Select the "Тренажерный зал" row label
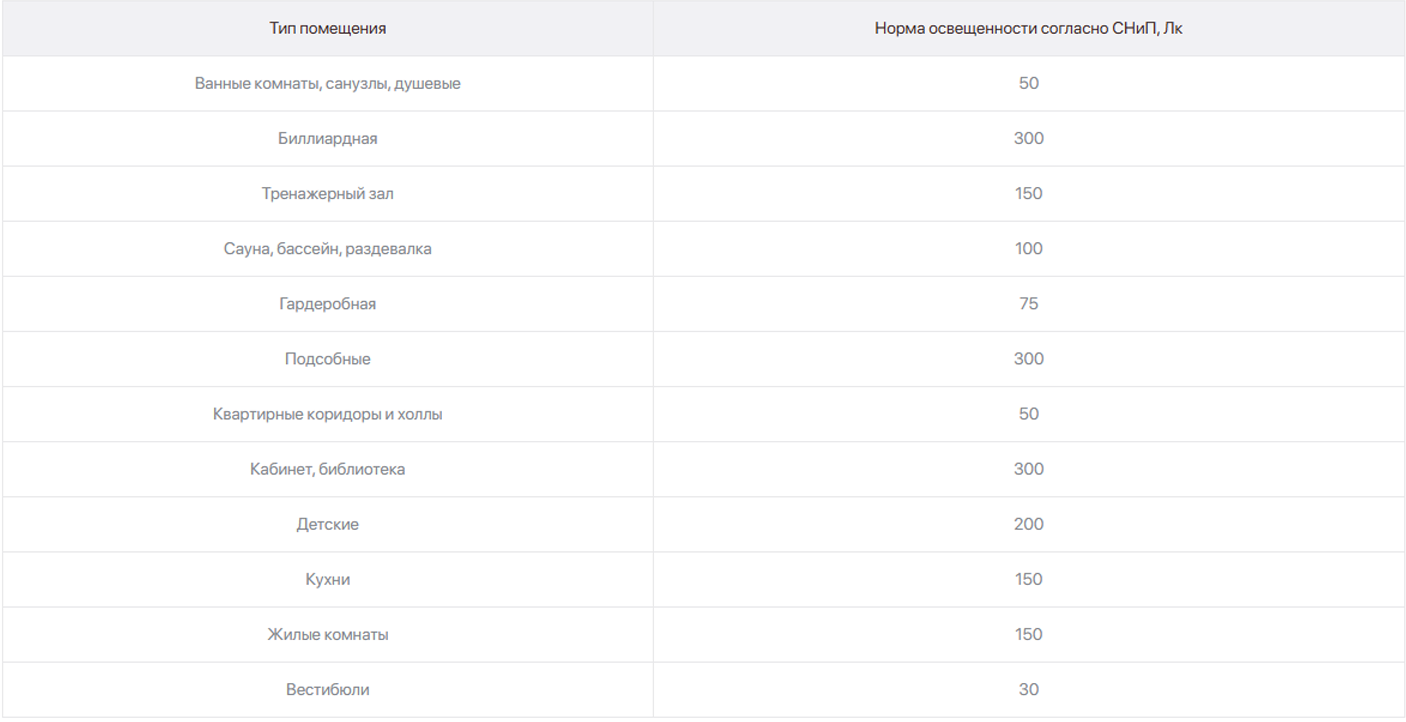 coord(327,193)
